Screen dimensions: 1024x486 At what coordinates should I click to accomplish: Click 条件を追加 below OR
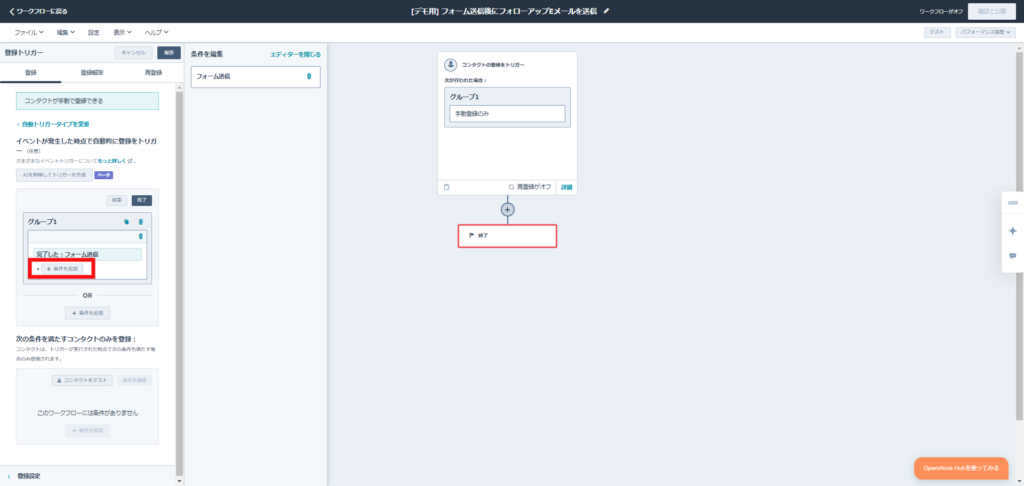[88, 313]
